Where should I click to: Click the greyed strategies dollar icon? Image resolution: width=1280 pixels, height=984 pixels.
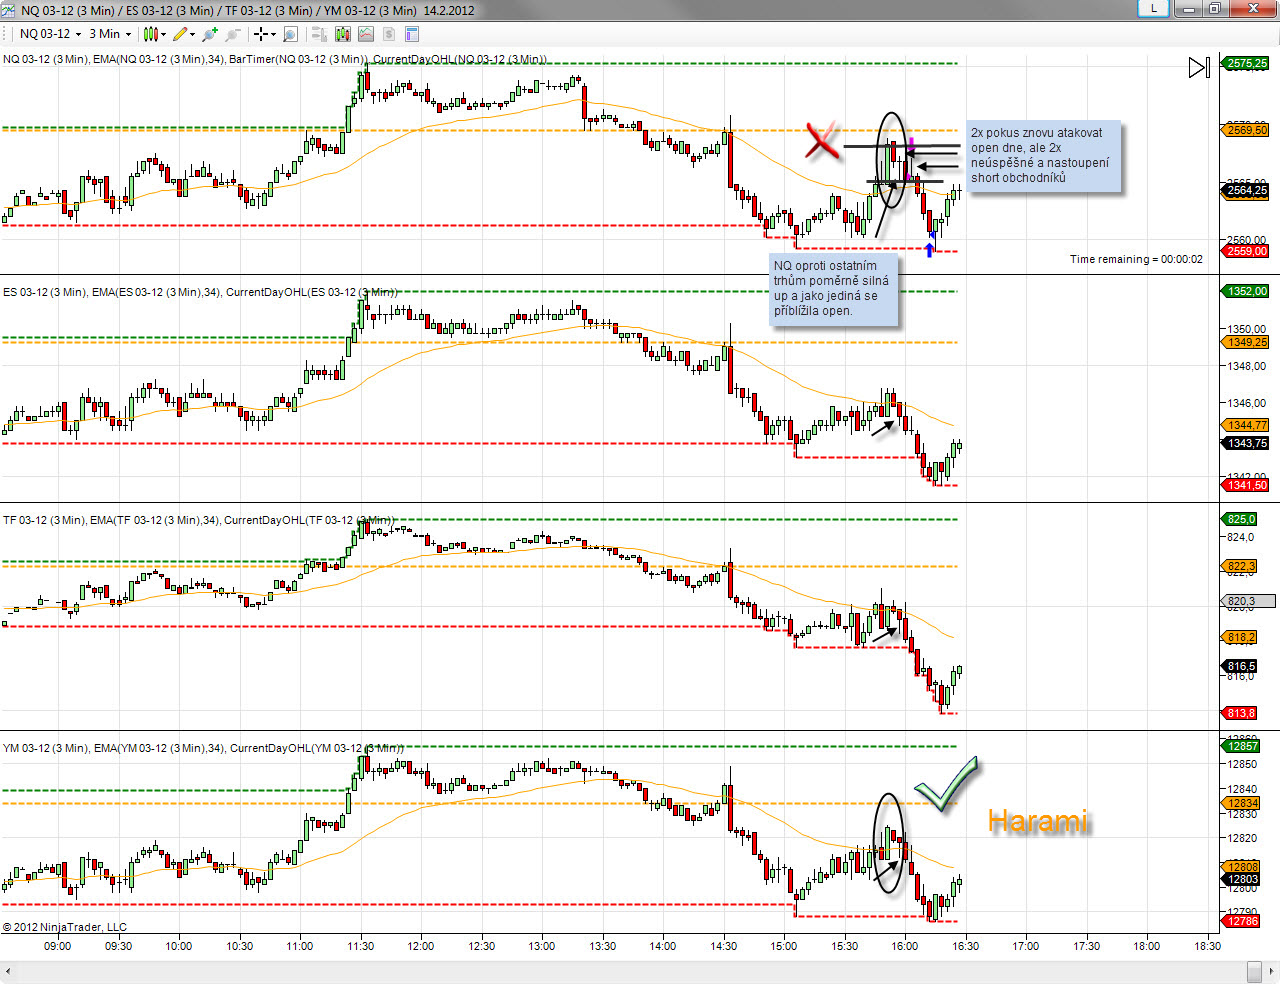point(389,34)
